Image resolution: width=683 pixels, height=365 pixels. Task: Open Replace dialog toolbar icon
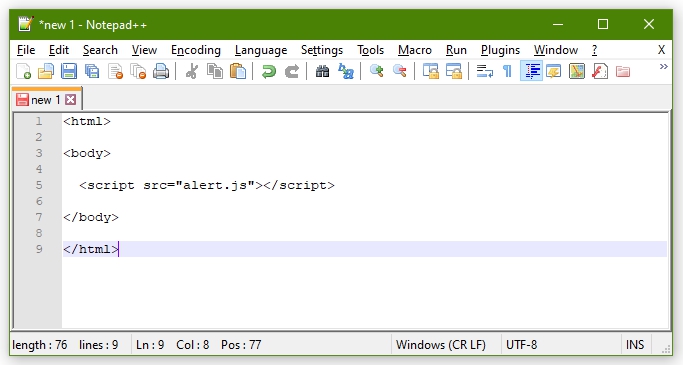(x=346, y=71)
